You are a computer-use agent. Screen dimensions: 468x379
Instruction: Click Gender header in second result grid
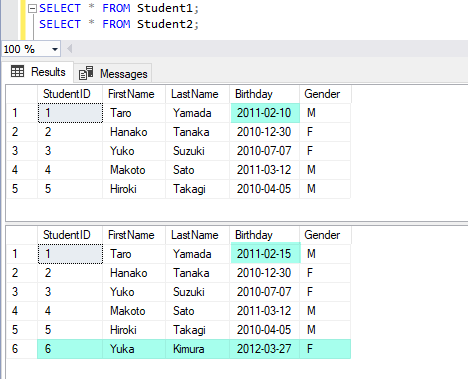pos(325,235)
